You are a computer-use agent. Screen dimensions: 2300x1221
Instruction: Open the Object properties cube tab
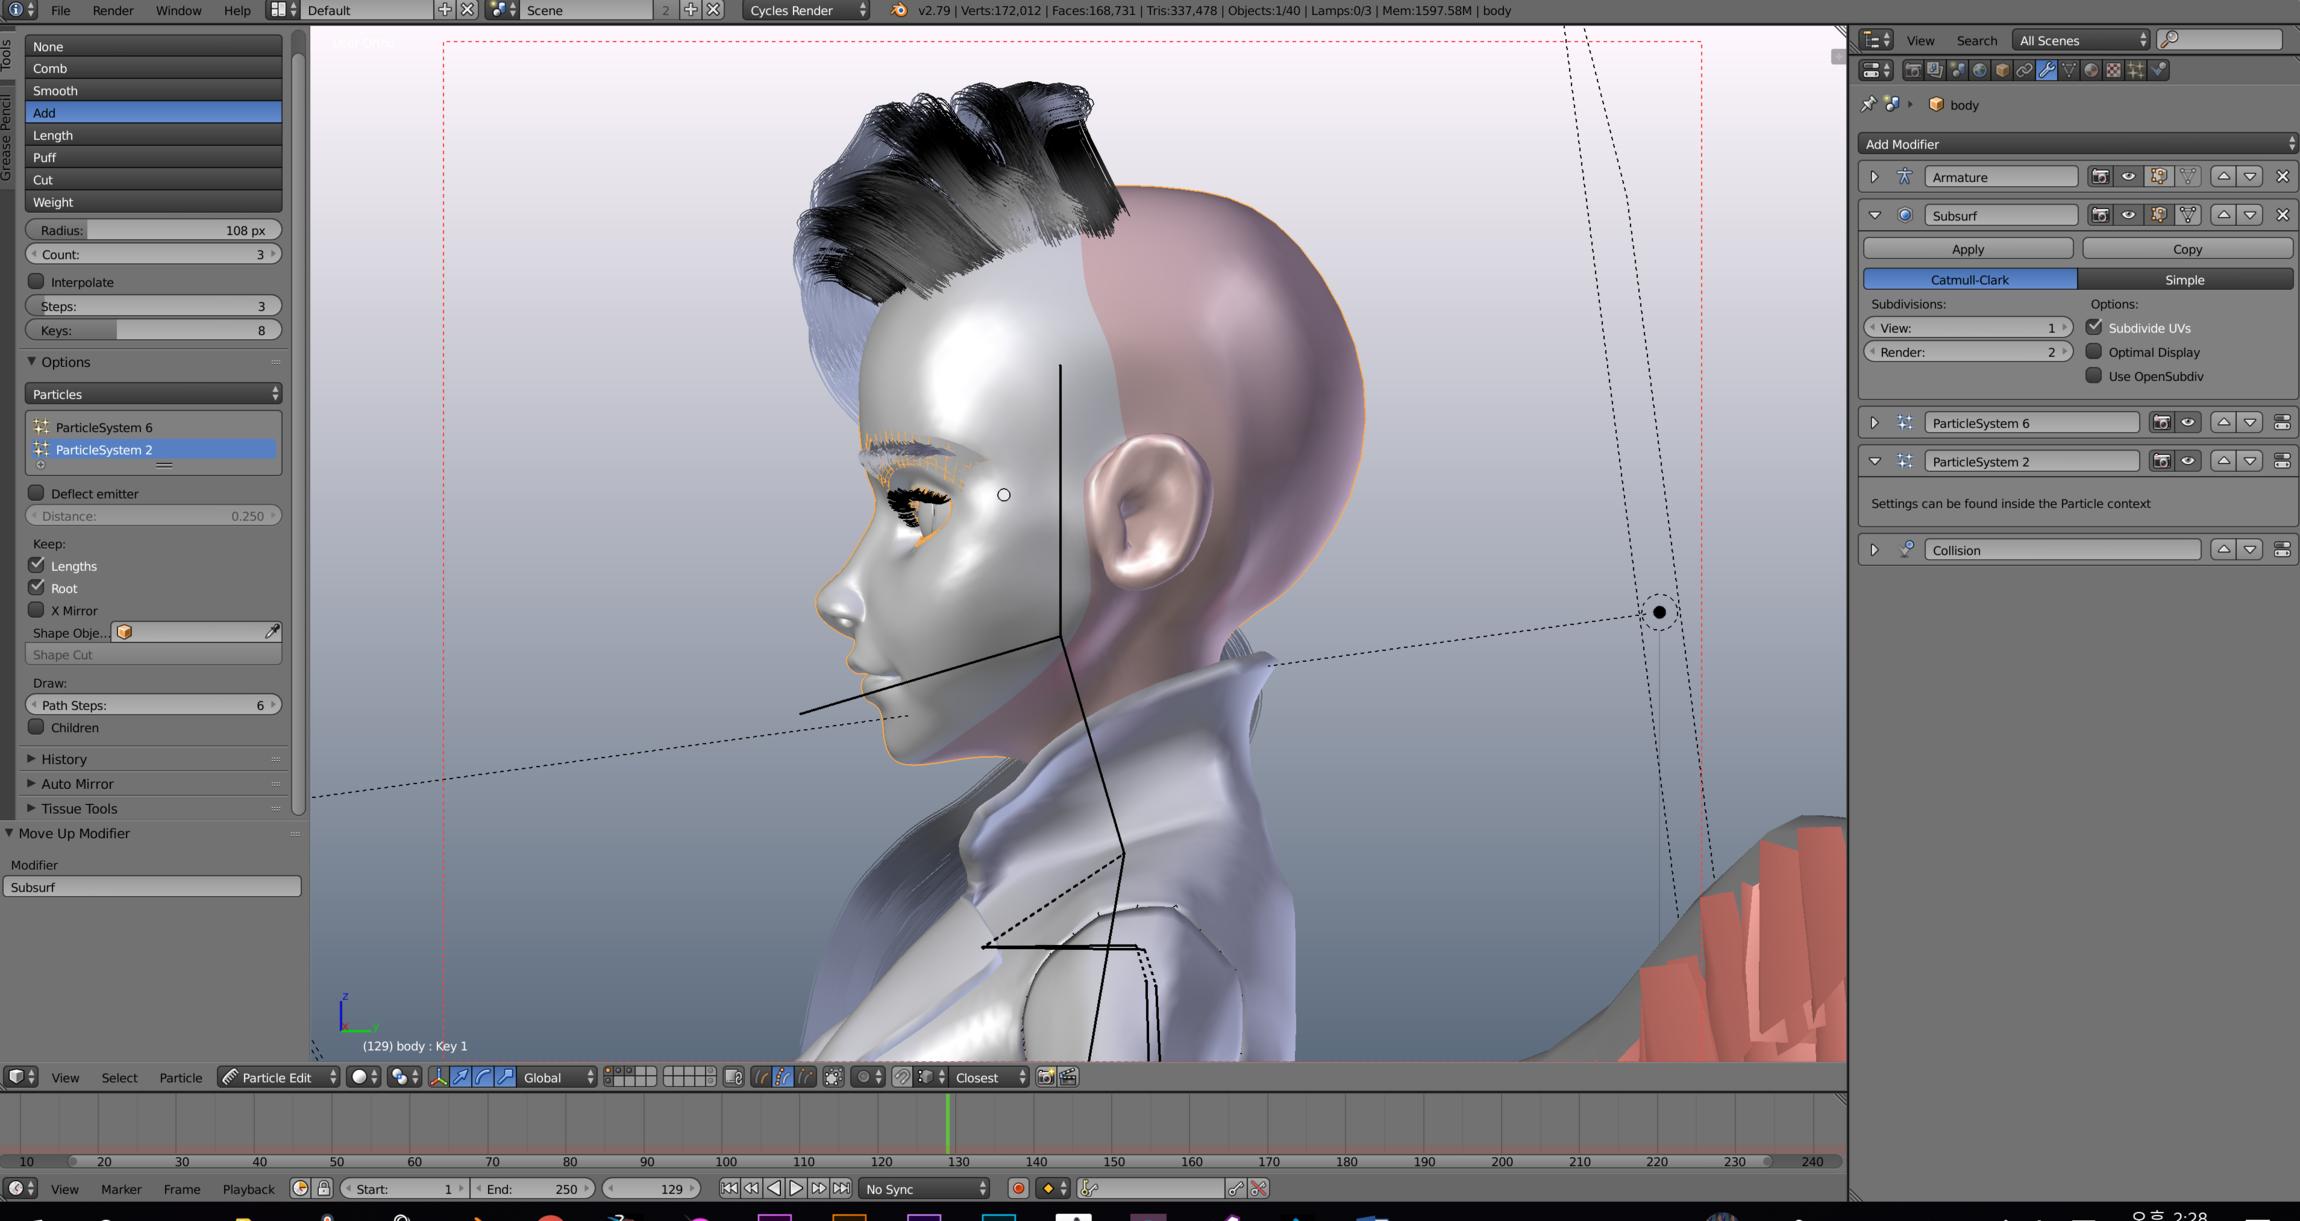pos(2002,70)
